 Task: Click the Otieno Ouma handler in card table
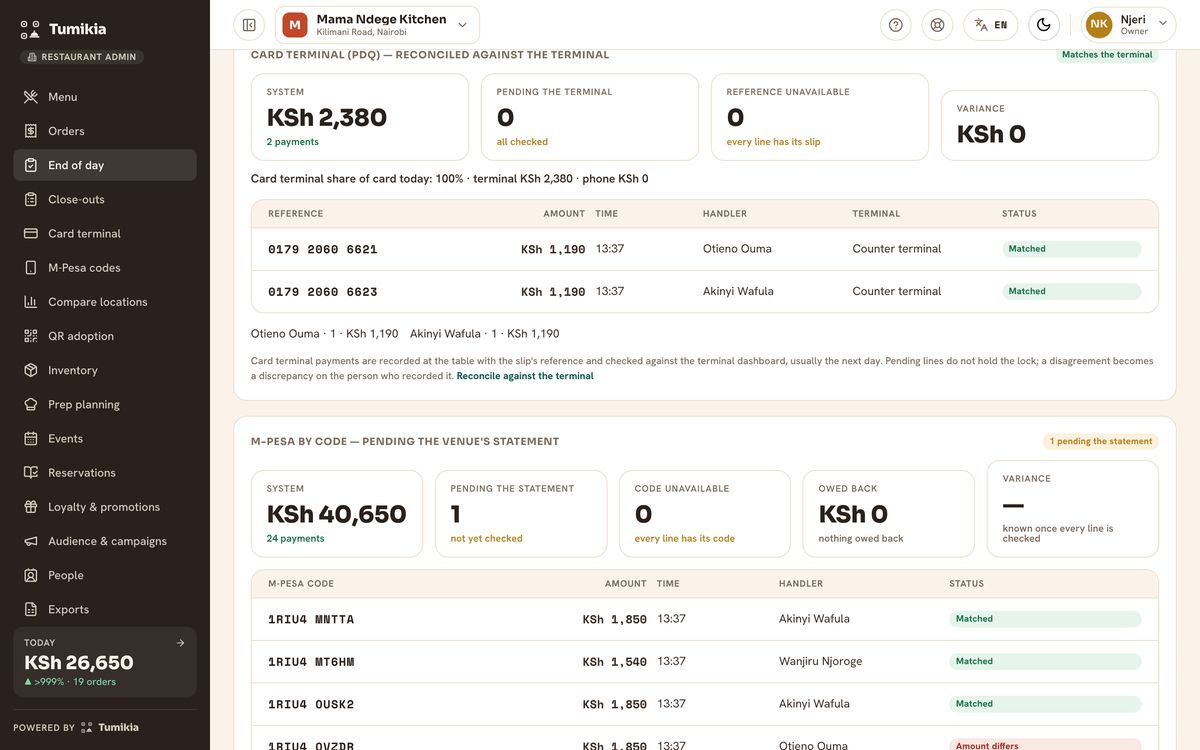click(738, 249)
